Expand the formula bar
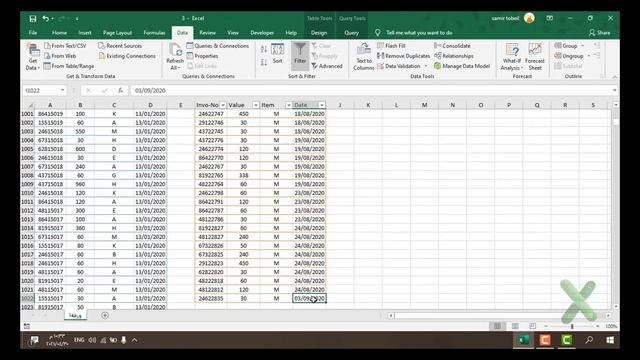Screen dimensions: 640x360 [614, 90]
